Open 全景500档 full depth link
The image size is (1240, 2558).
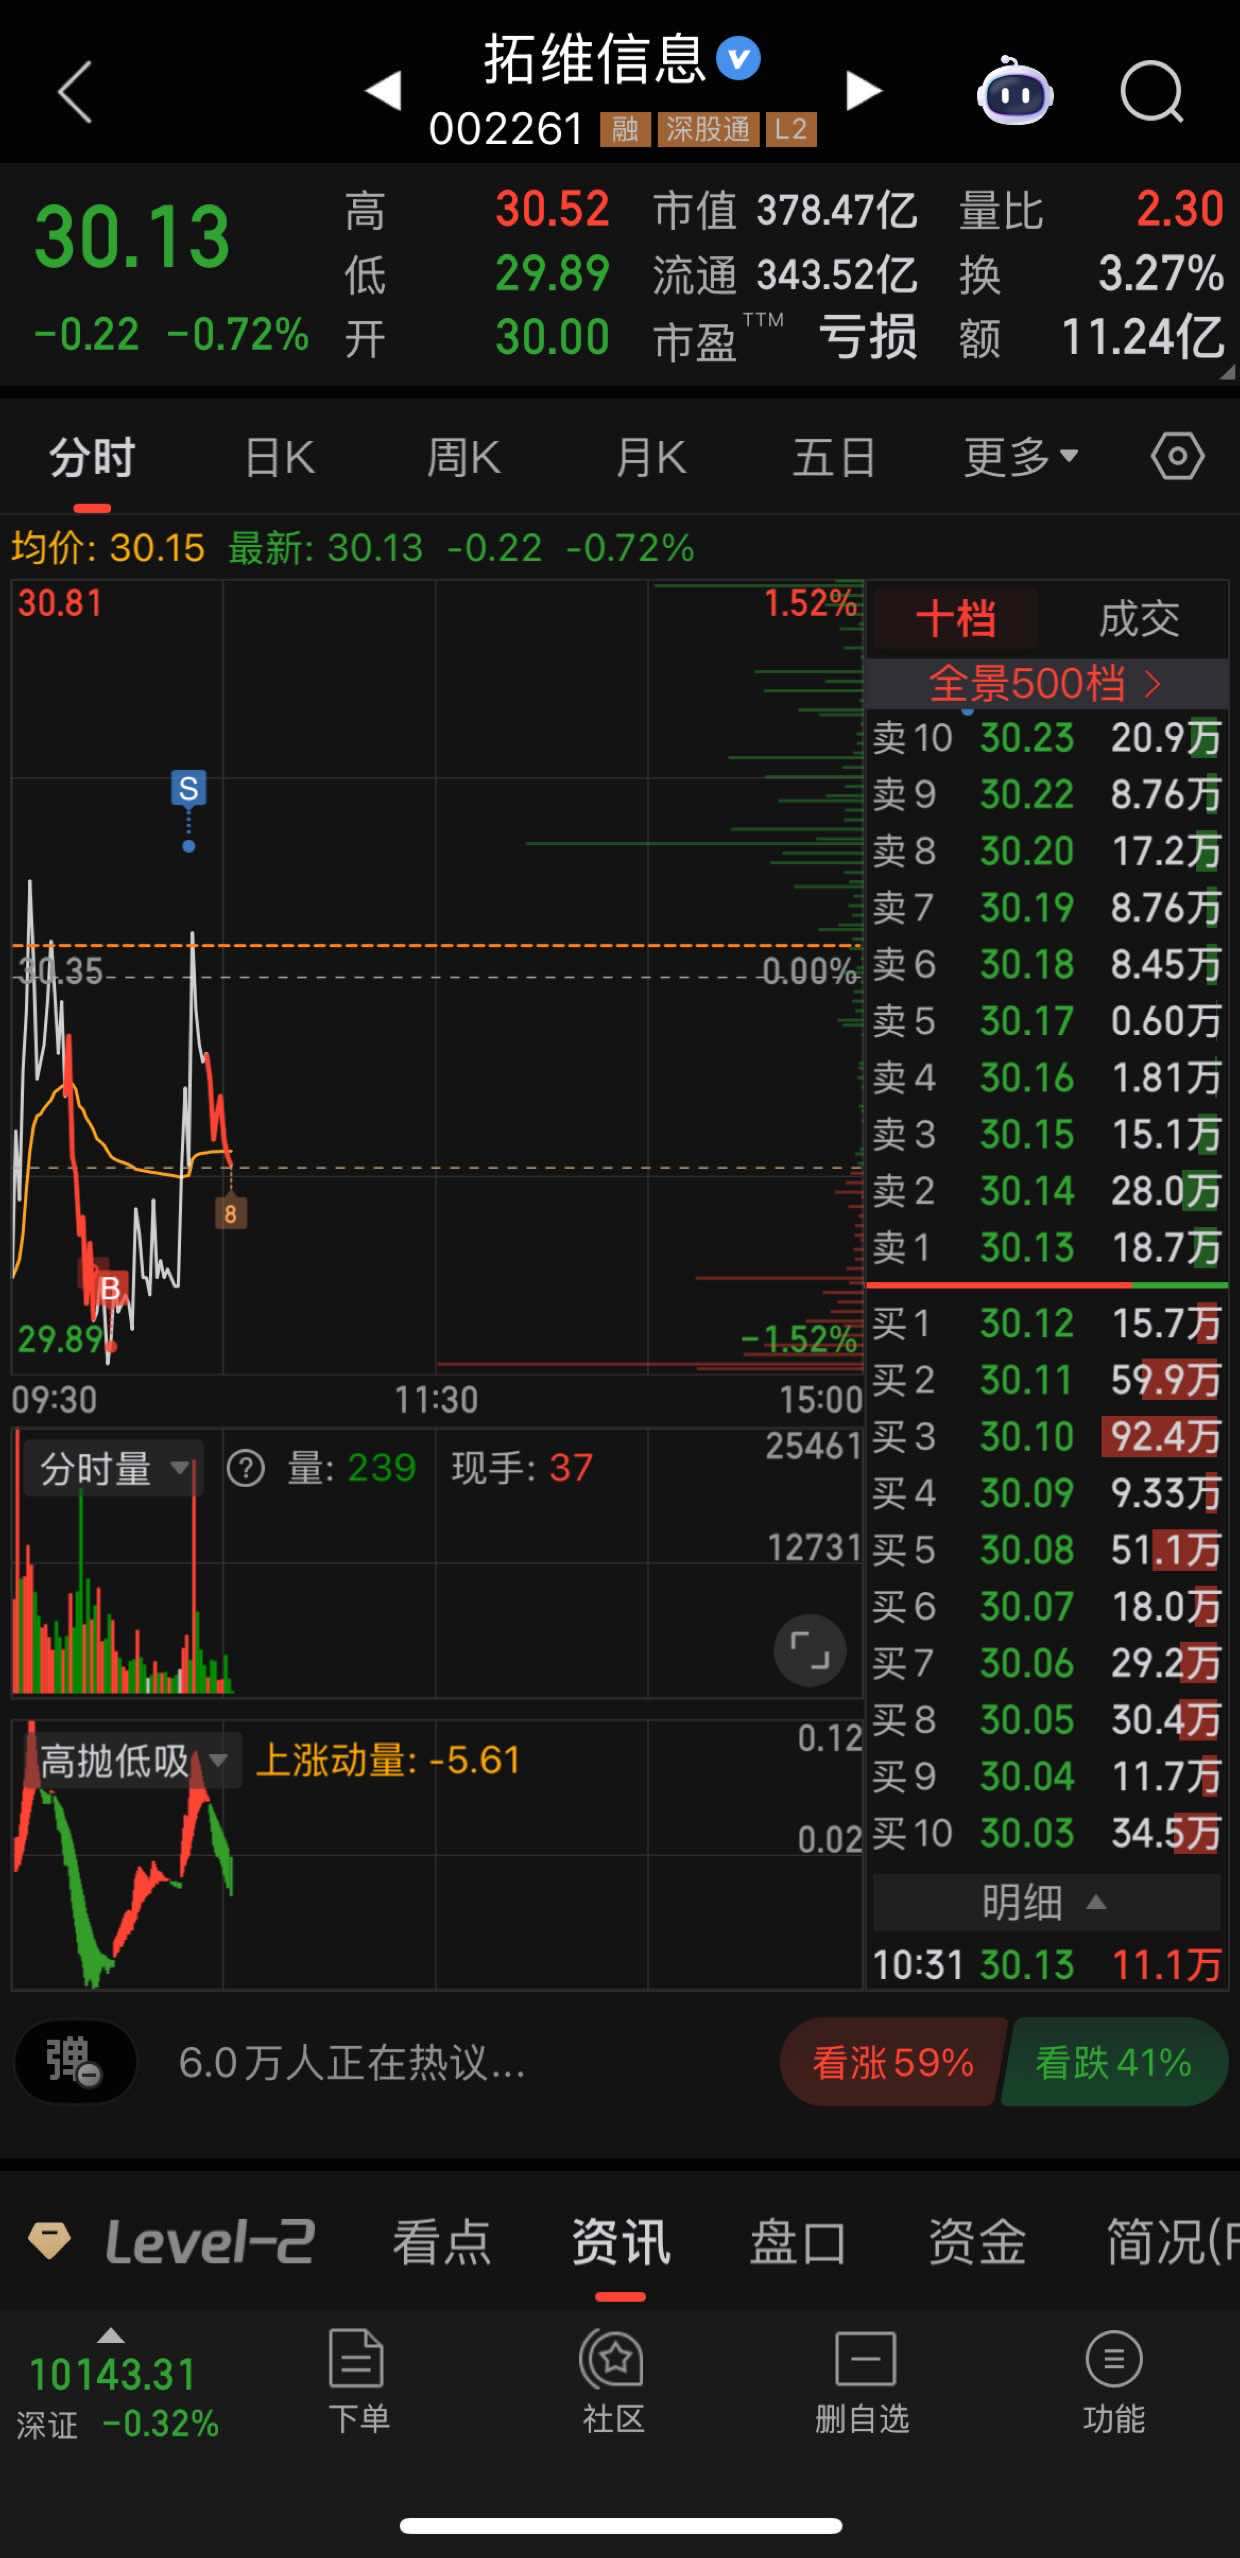1046,684
